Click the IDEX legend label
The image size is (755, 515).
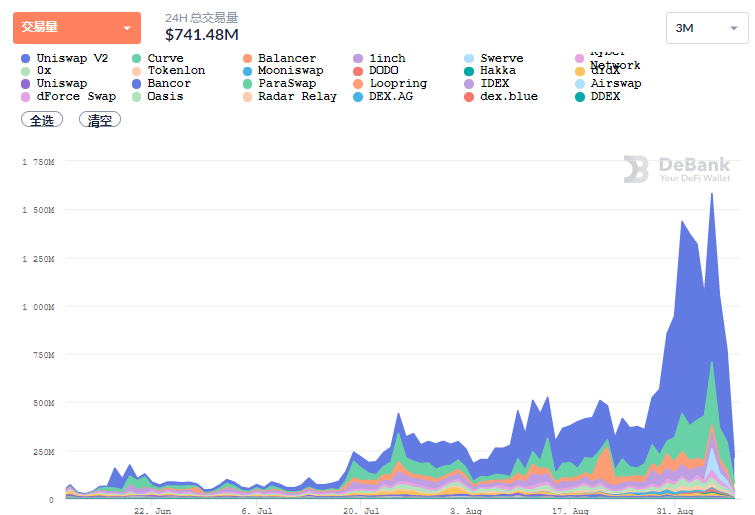[x=495, y=83]
